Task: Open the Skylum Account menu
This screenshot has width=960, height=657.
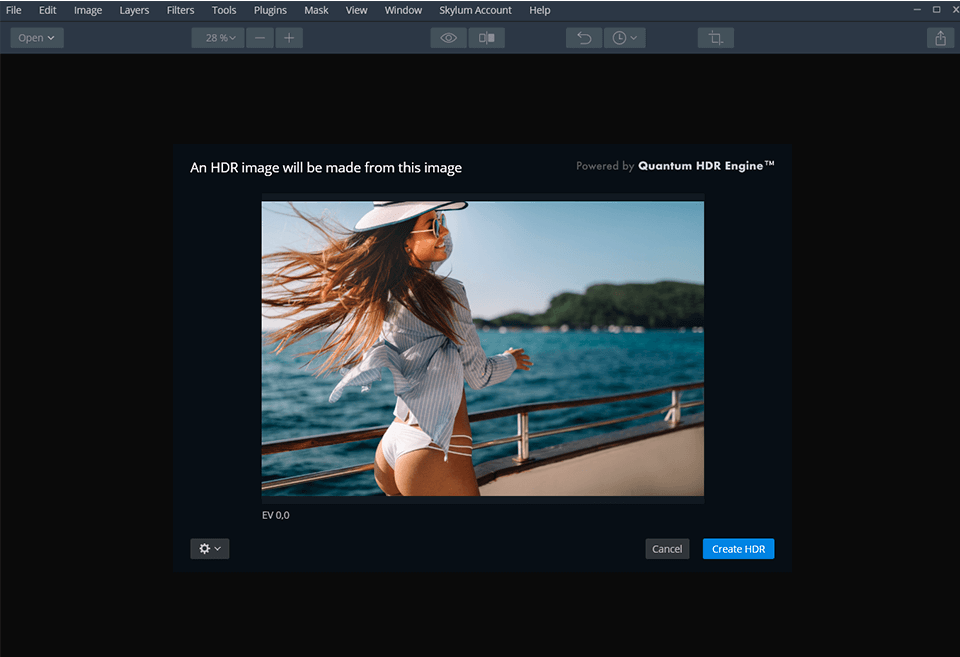Action: click(x=475, y=10)
